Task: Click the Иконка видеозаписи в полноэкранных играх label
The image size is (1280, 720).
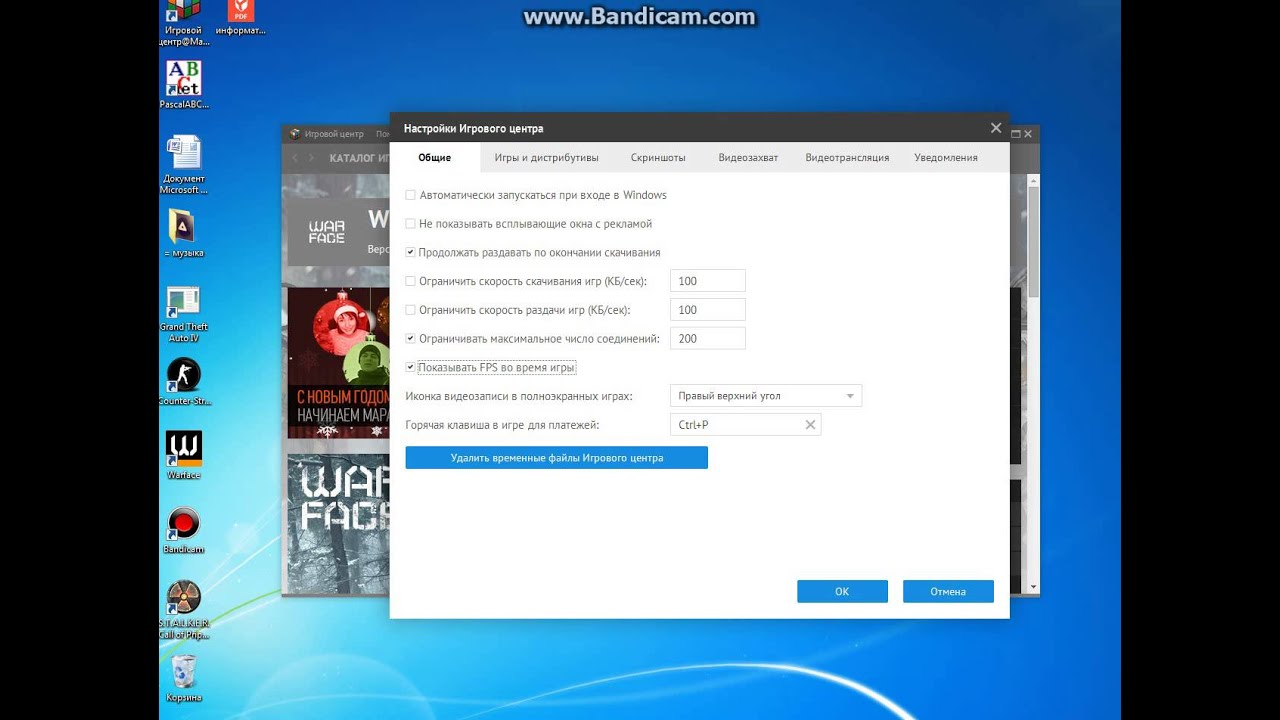Action: pyautogui.click(x=519, y=396)
